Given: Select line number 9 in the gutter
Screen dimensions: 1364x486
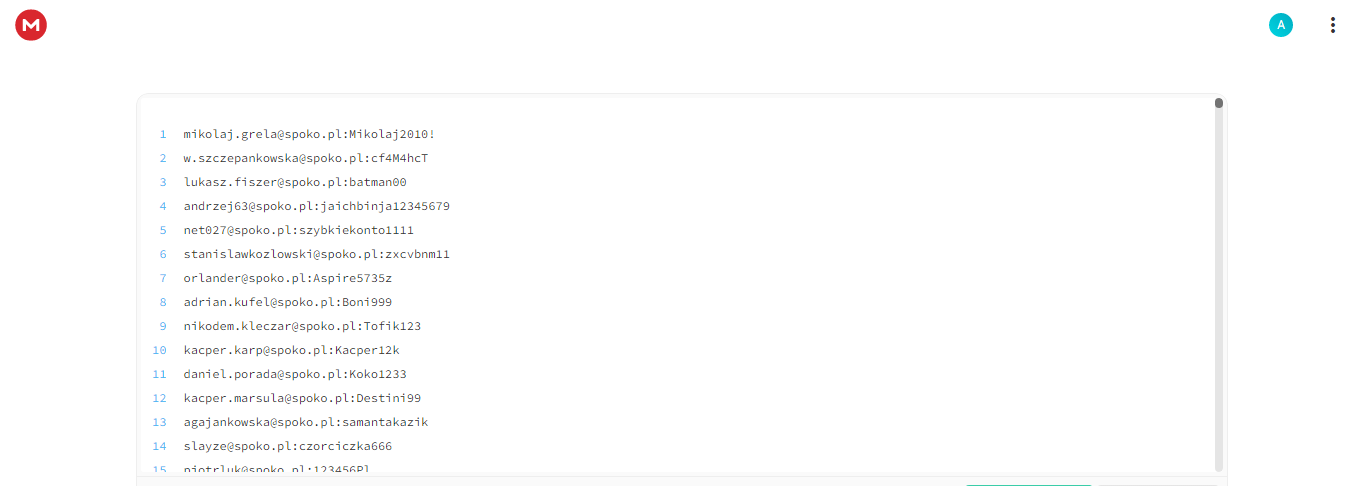Looking at the screenshot, I should [162, 326].
